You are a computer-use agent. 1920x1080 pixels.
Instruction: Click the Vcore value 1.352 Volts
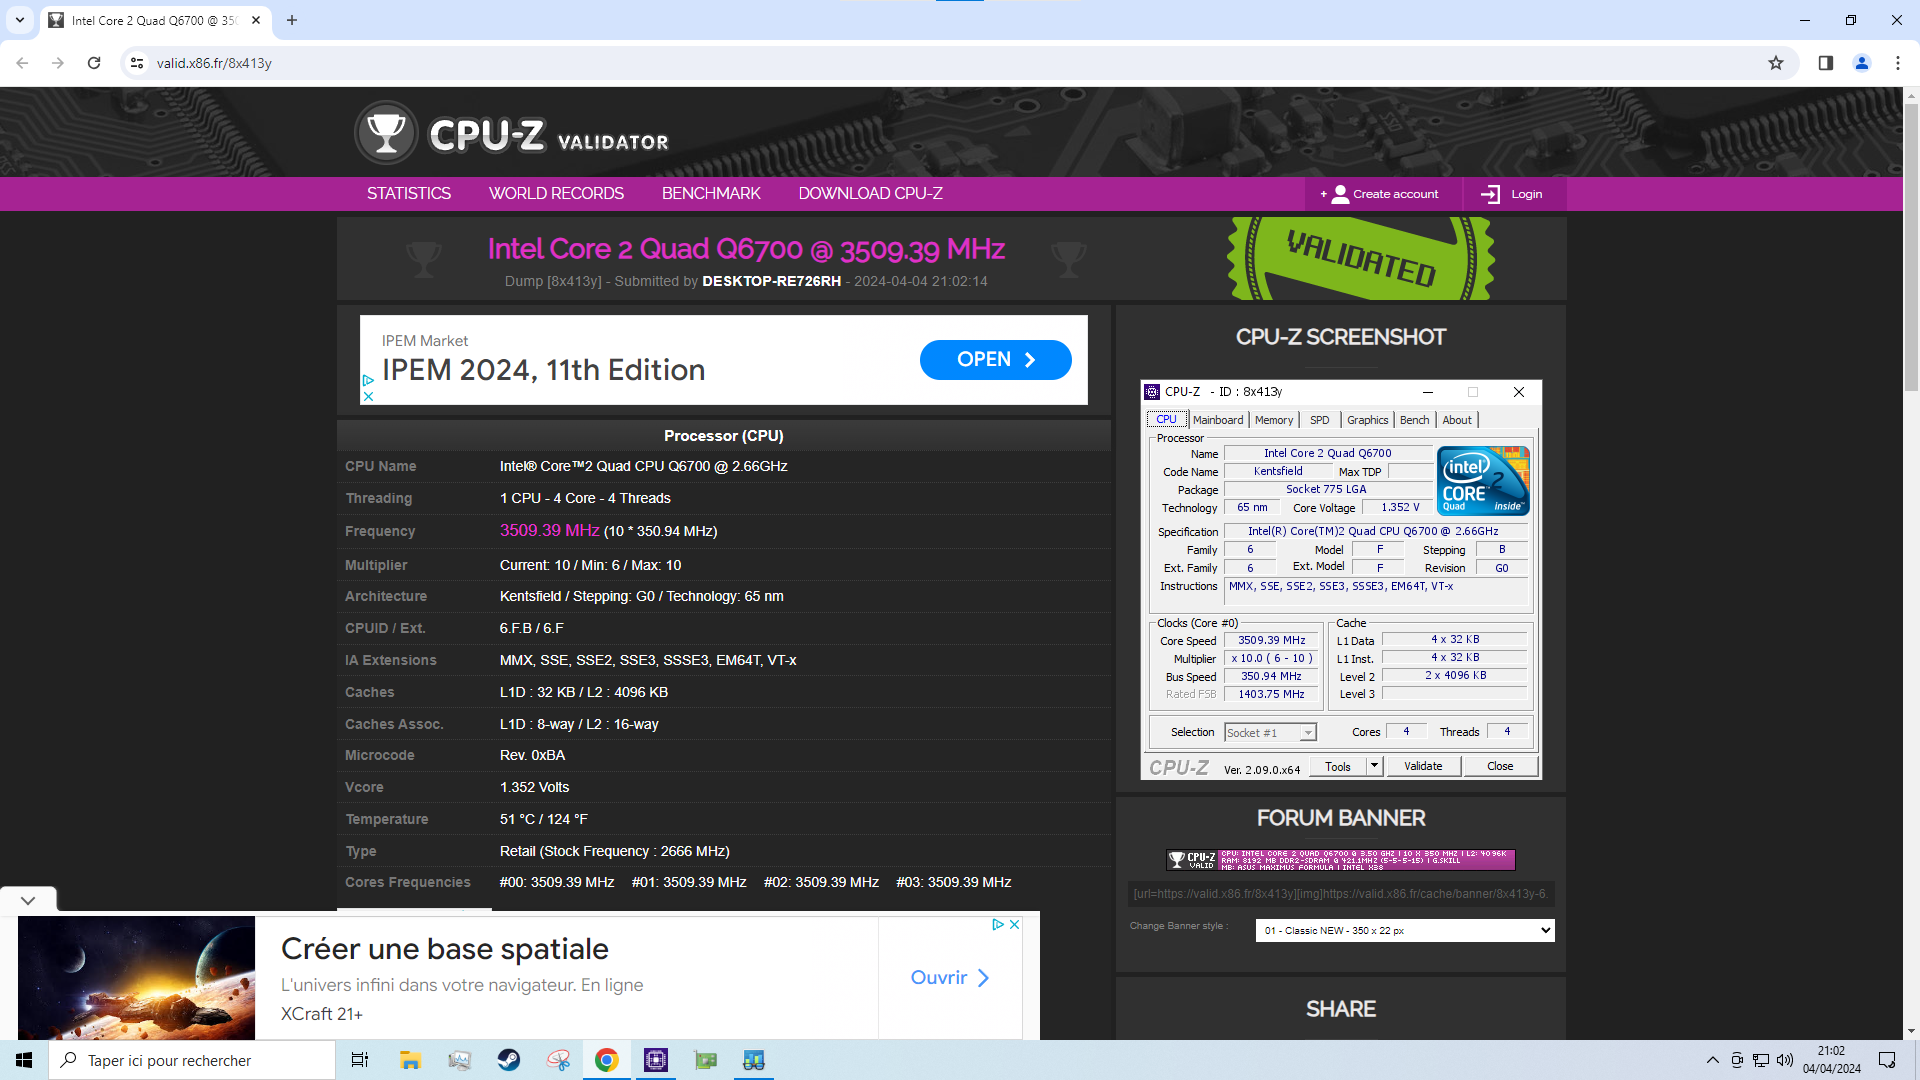(x=534, y=787)
